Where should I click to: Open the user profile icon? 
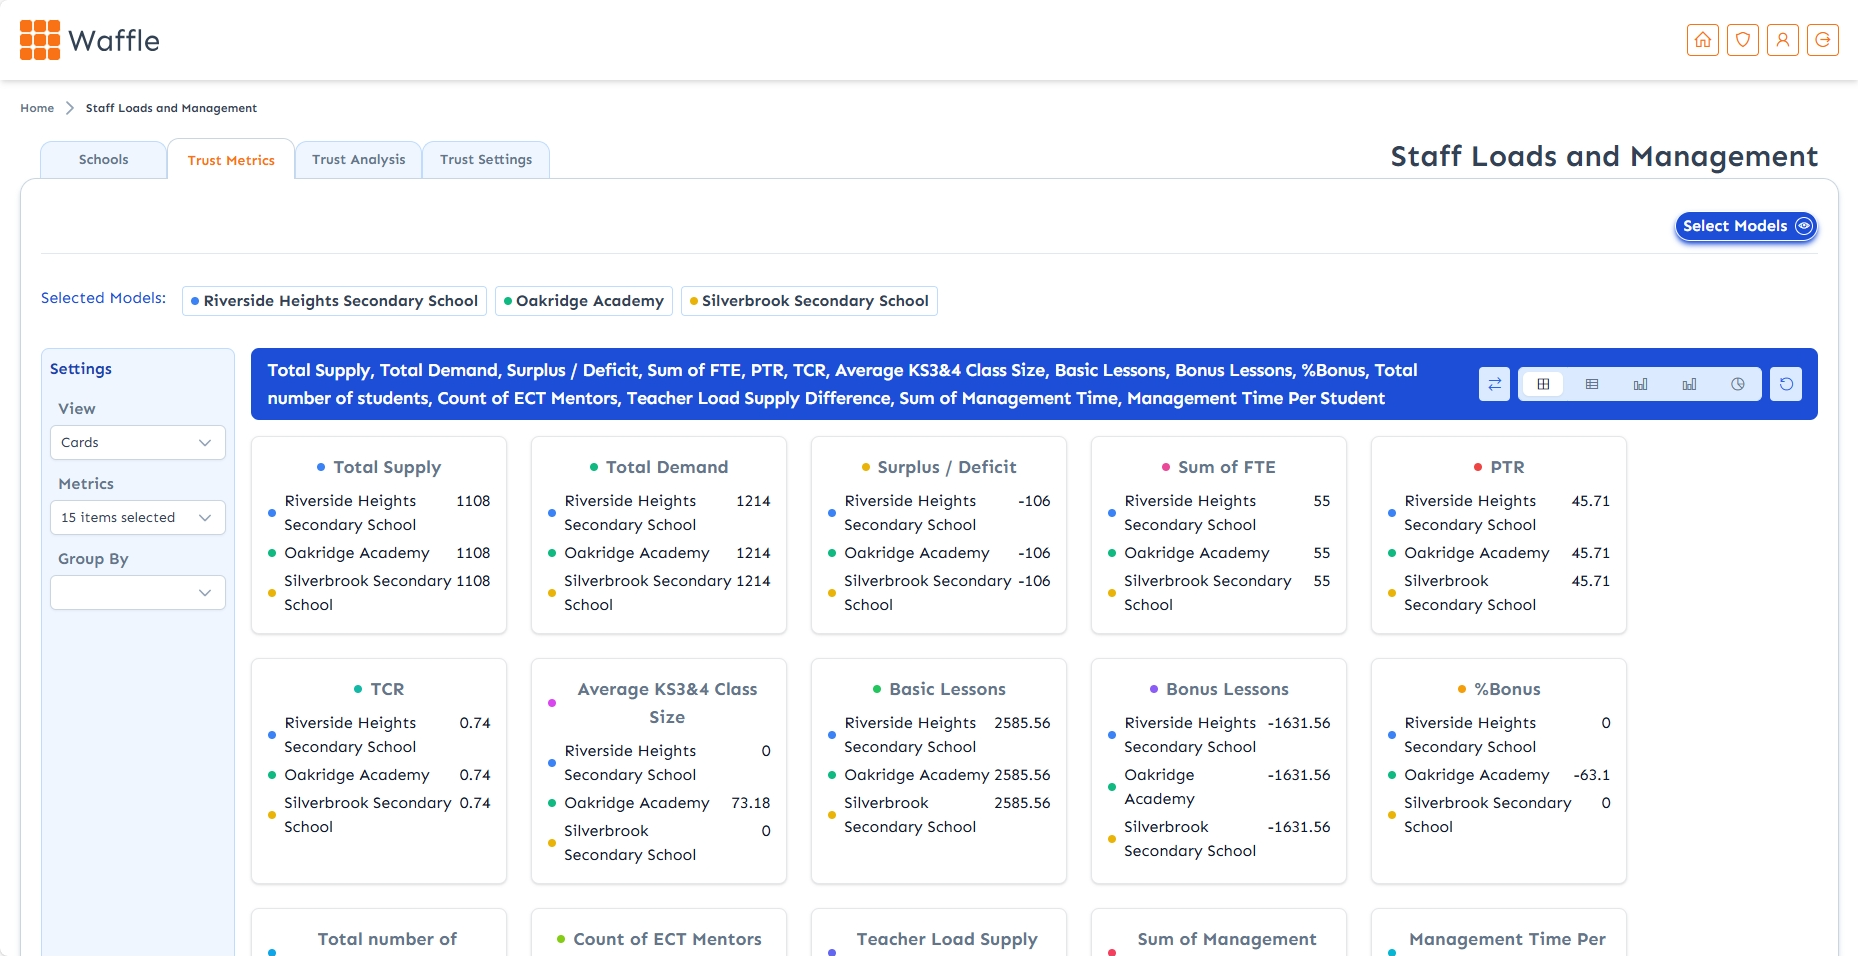tap(1782, 40)
